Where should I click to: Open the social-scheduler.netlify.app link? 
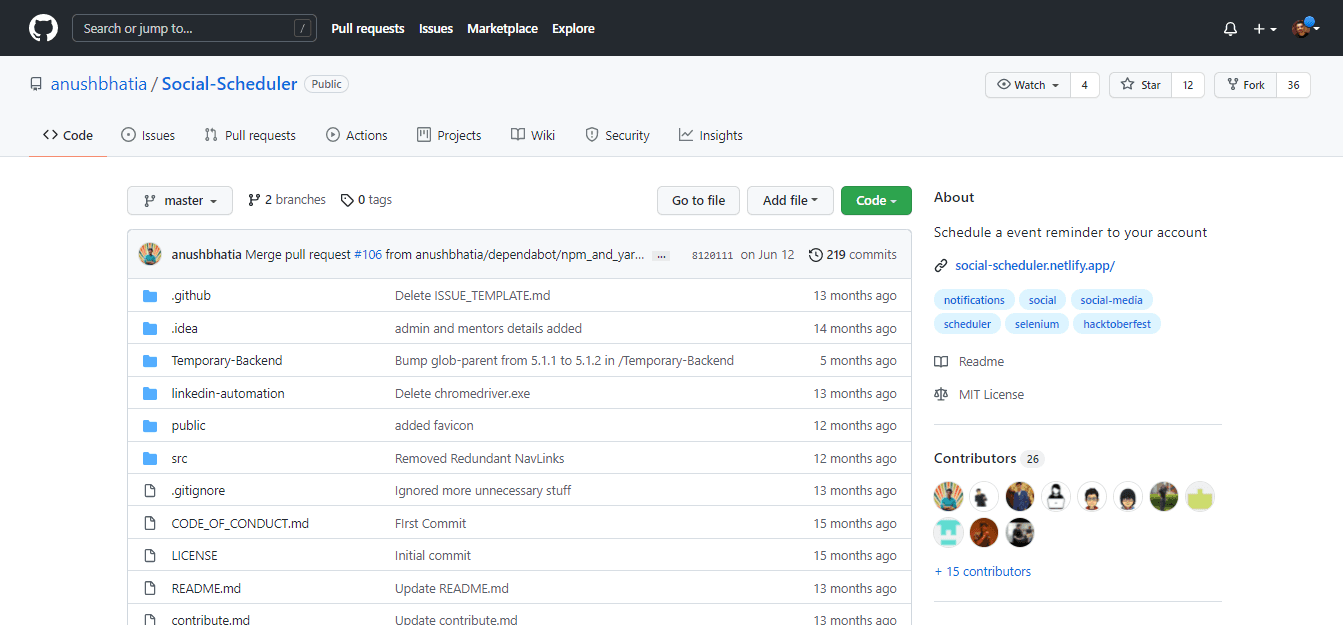[x=1034, y=265]
